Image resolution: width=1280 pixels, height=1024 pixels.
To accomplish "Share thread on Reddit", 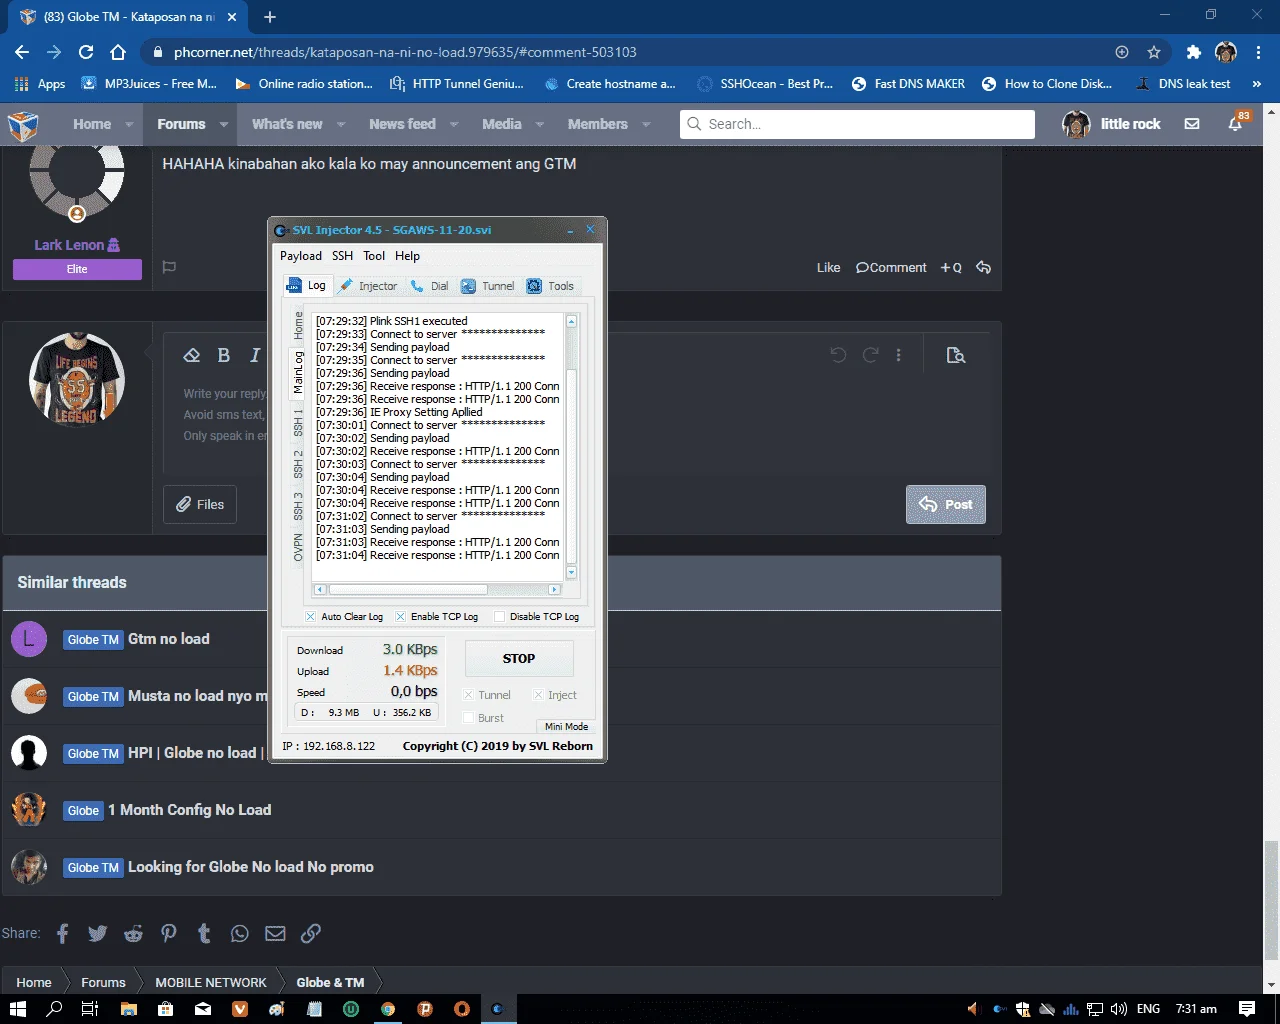I will point(133,933).
